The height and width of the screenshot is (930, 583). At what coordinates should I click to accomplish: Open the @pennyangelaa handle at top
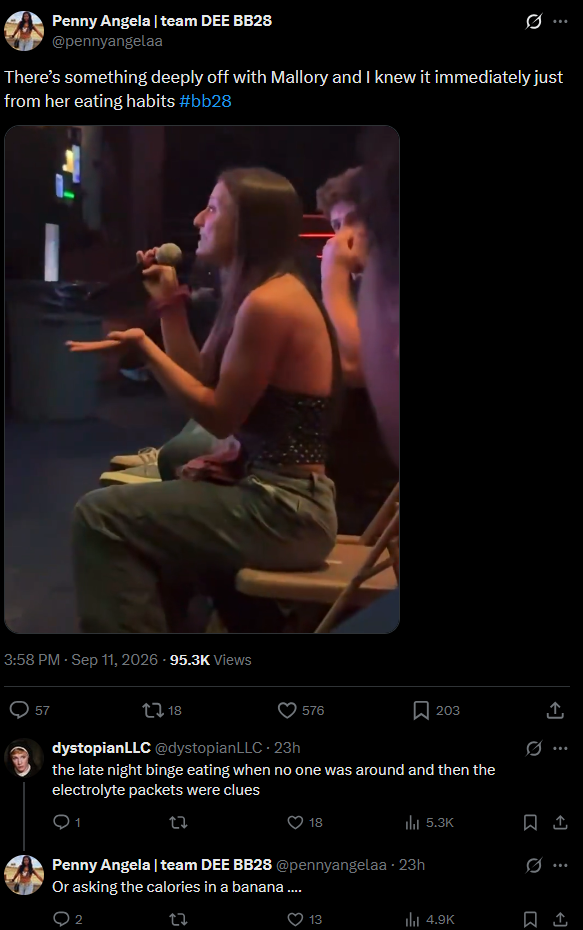(107, 41)
